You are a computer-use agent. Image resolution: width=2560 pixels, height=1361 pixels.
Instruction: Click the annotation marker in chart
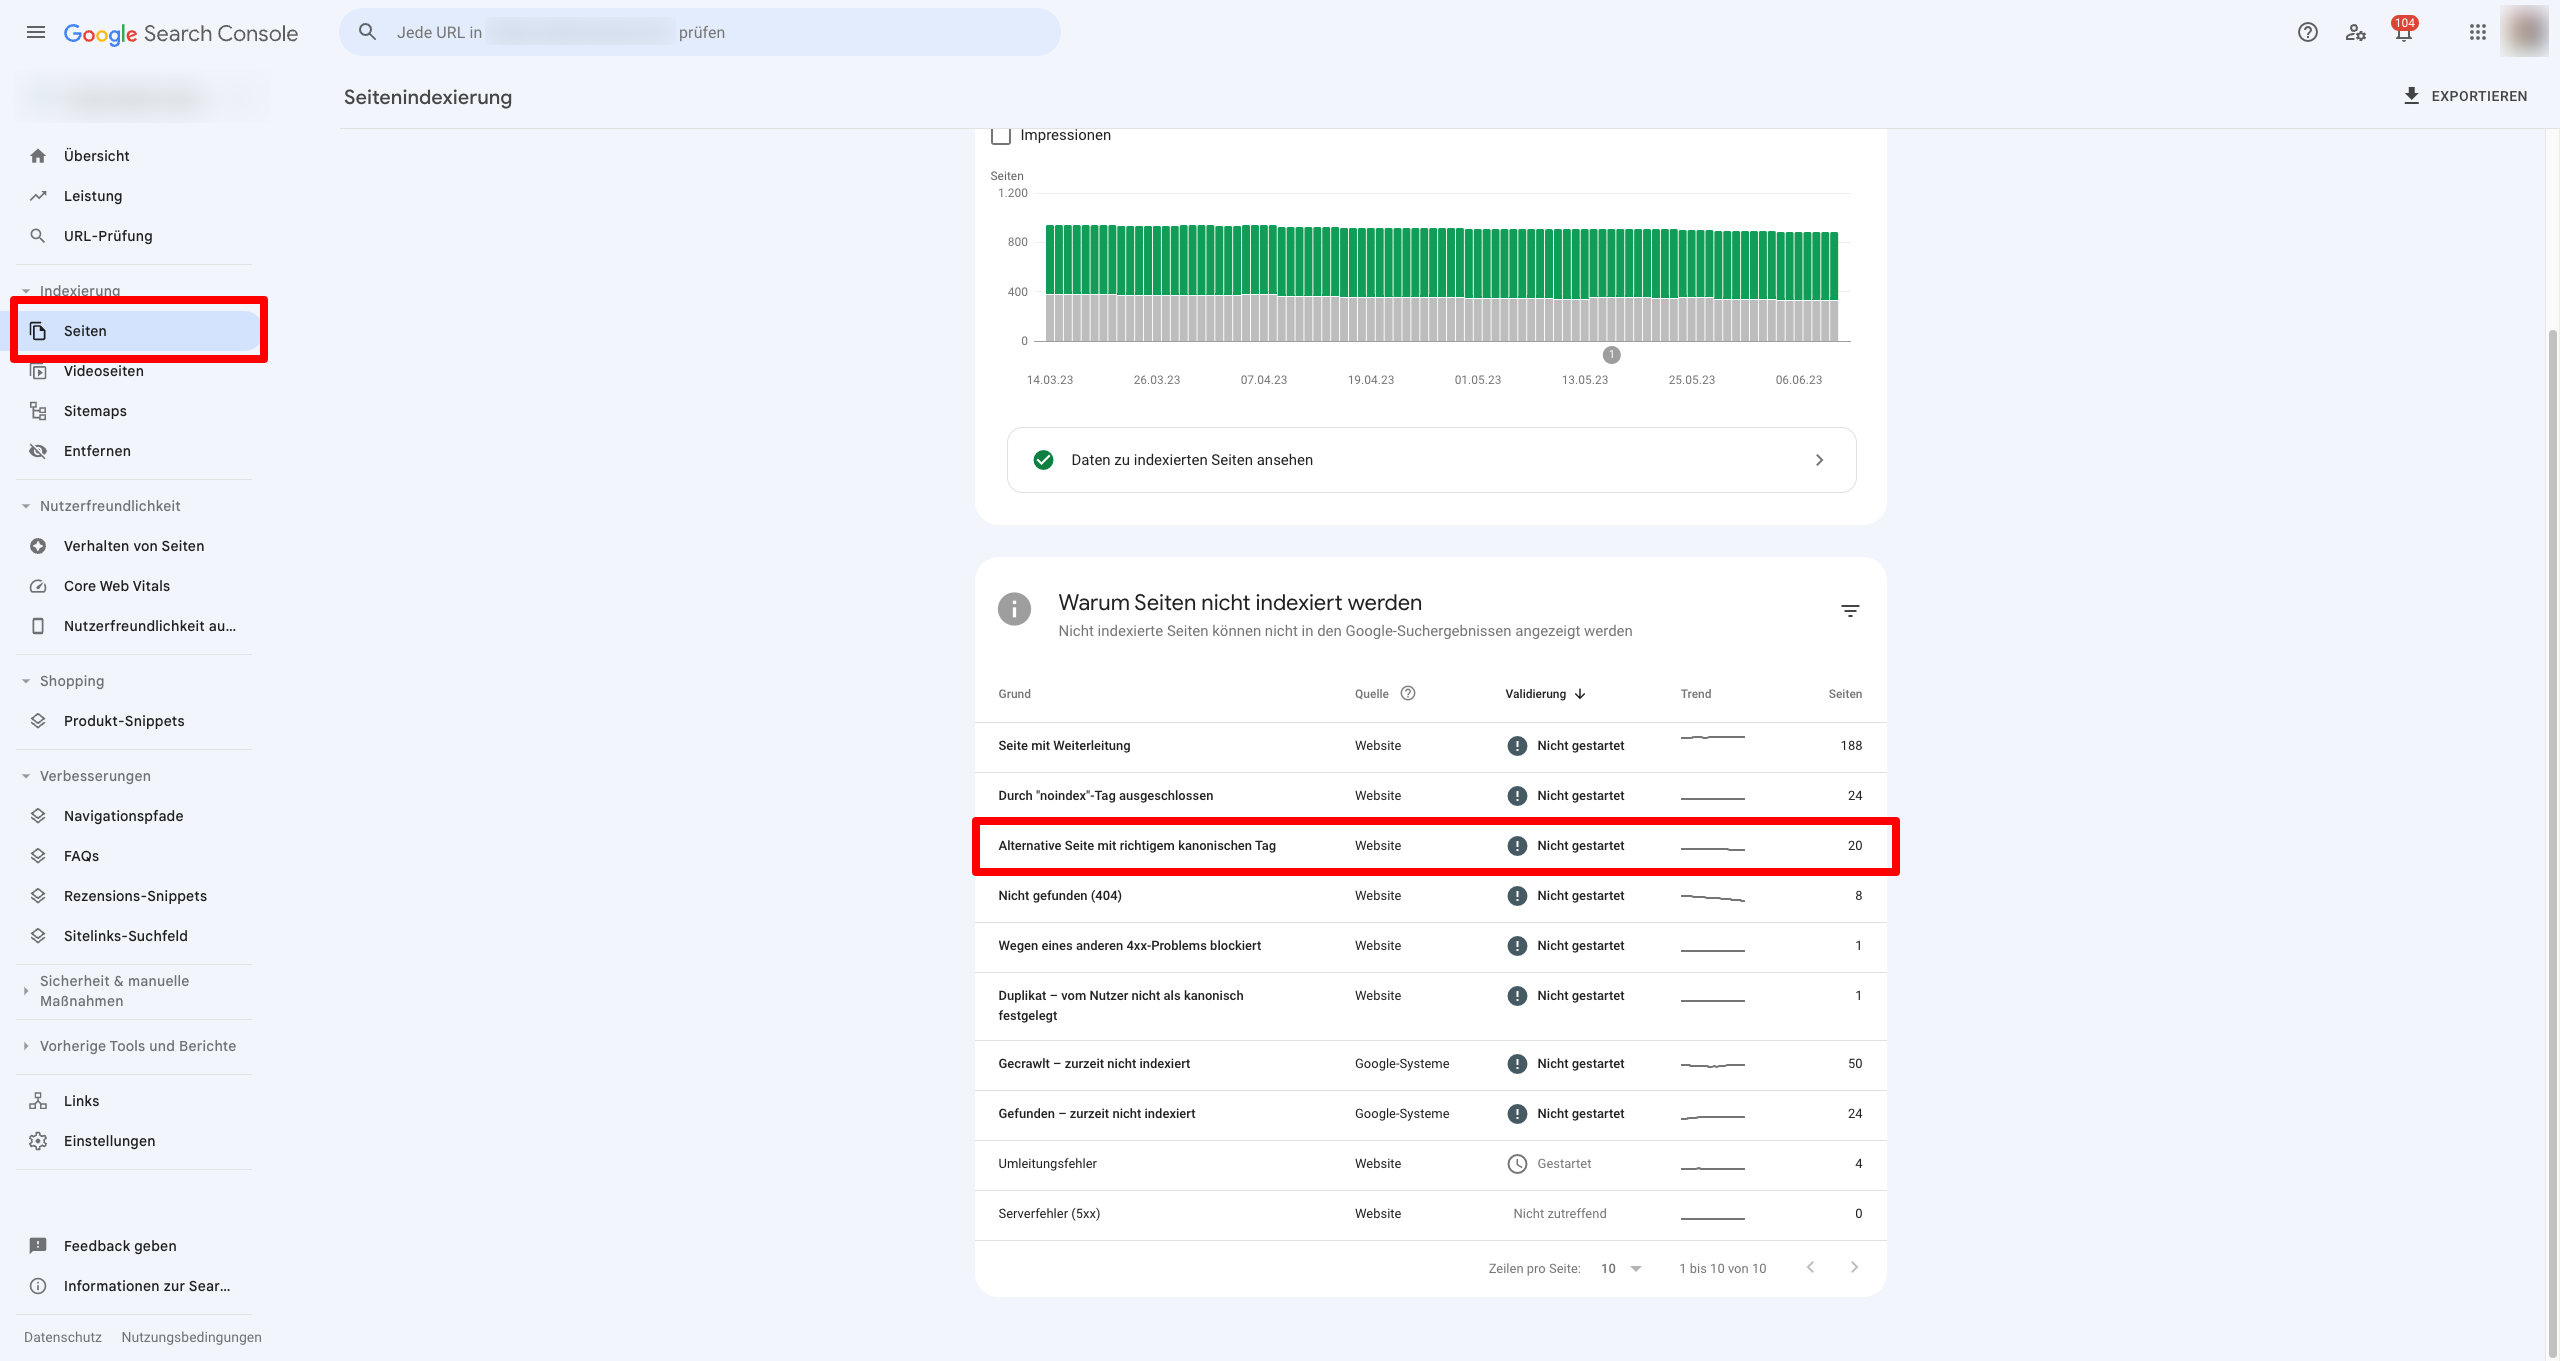[x=1611, y=355]
